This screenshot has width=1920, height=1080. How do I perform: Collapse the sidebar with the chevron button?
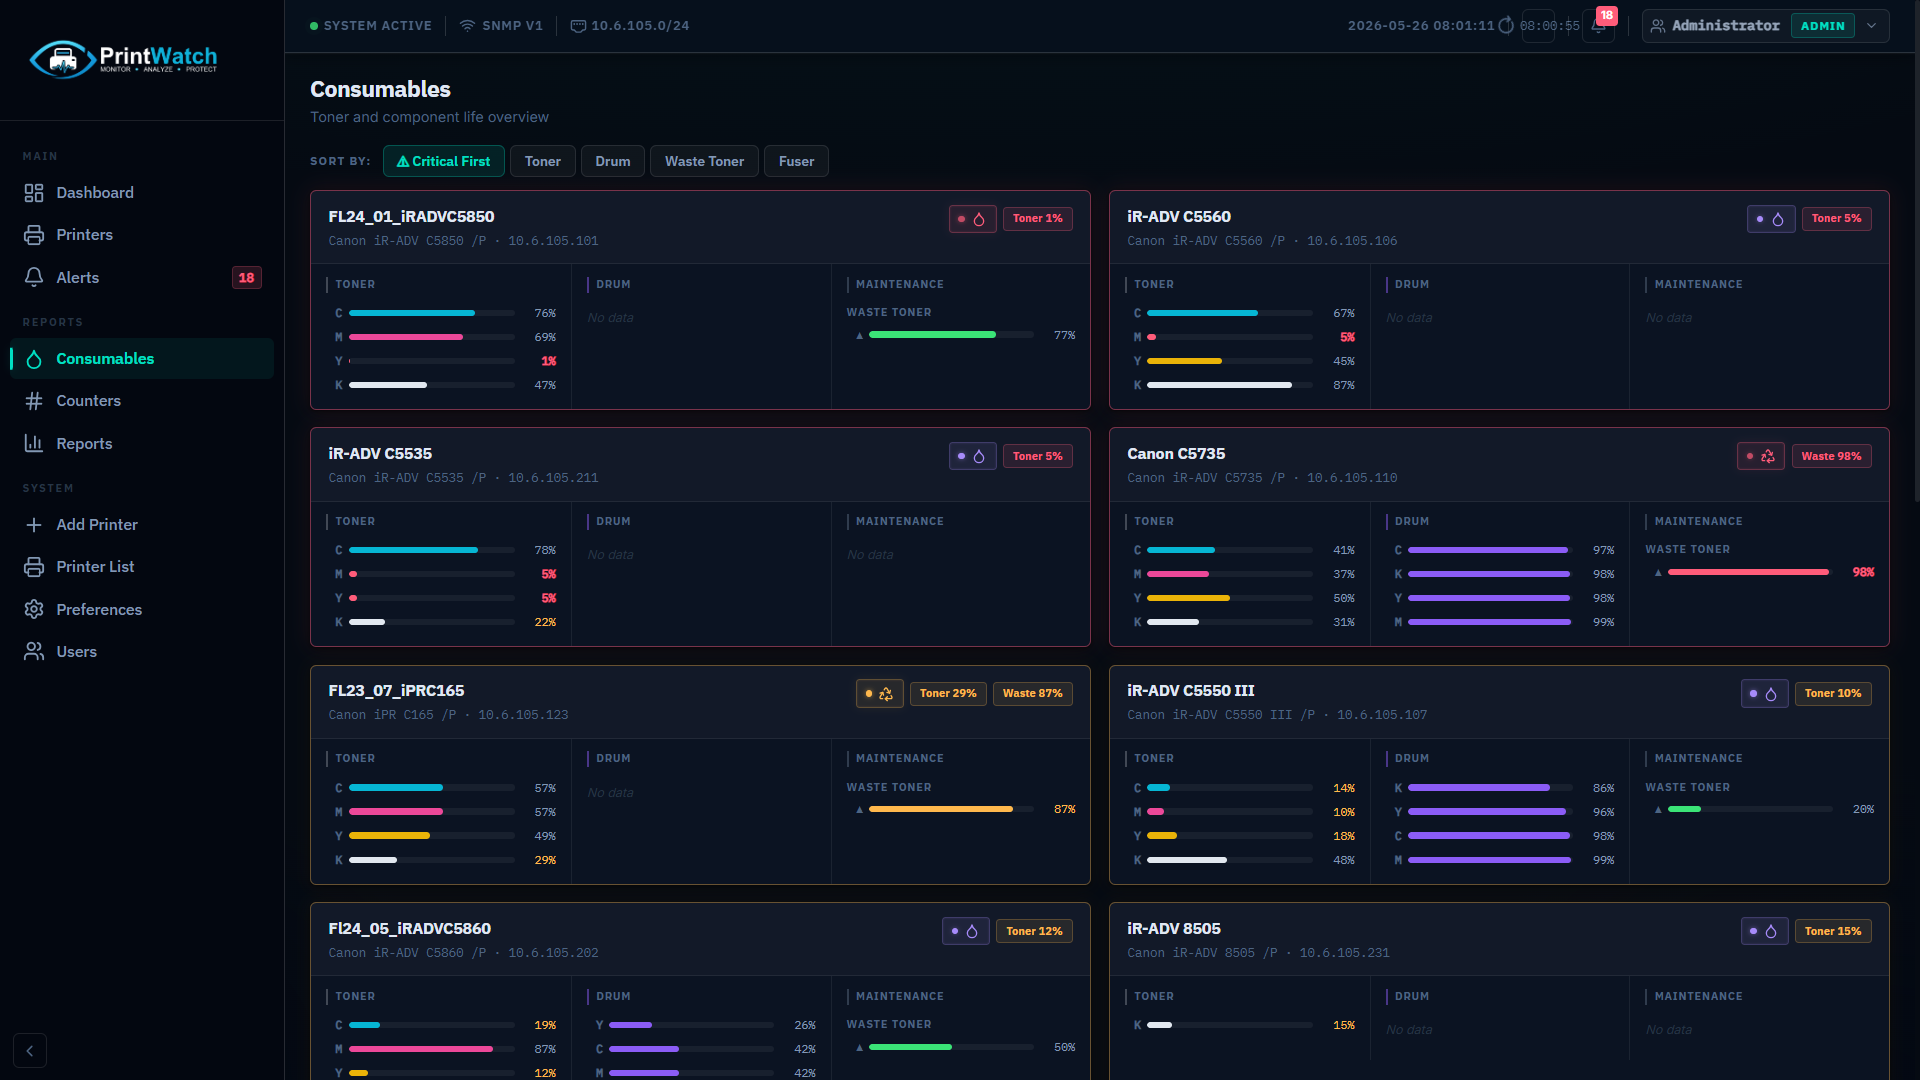pyautogui.click(x=30, y=1051)
